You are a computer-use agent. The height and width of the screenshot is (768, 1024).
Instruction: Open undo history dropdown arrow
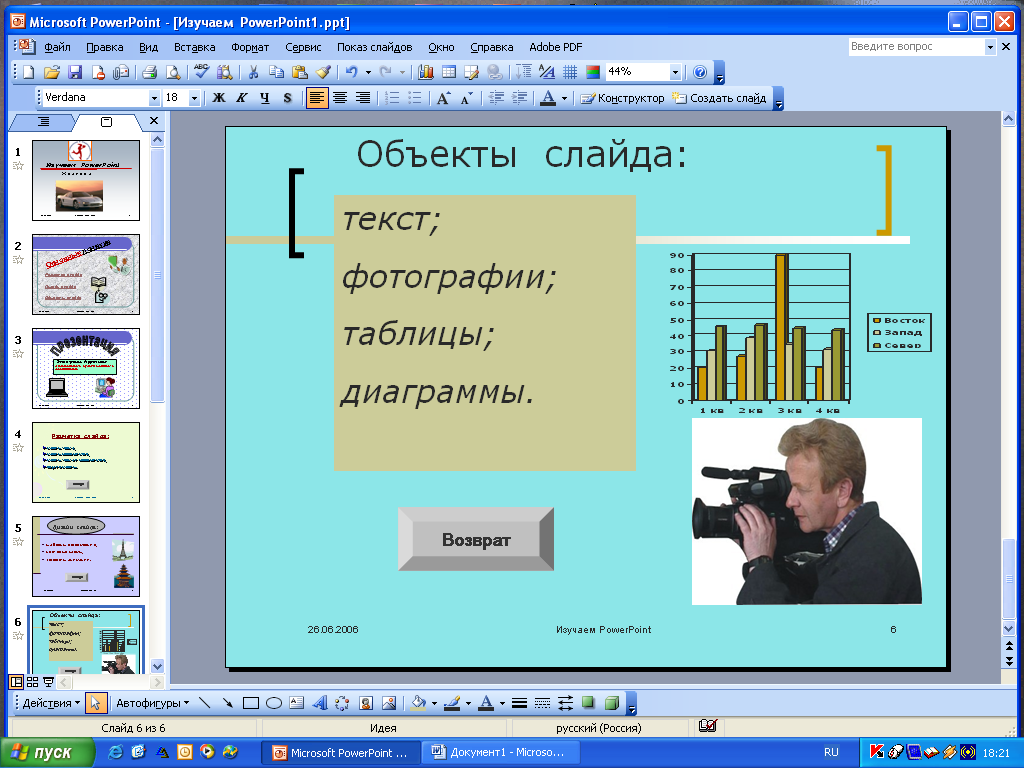[x=368, y=72]
